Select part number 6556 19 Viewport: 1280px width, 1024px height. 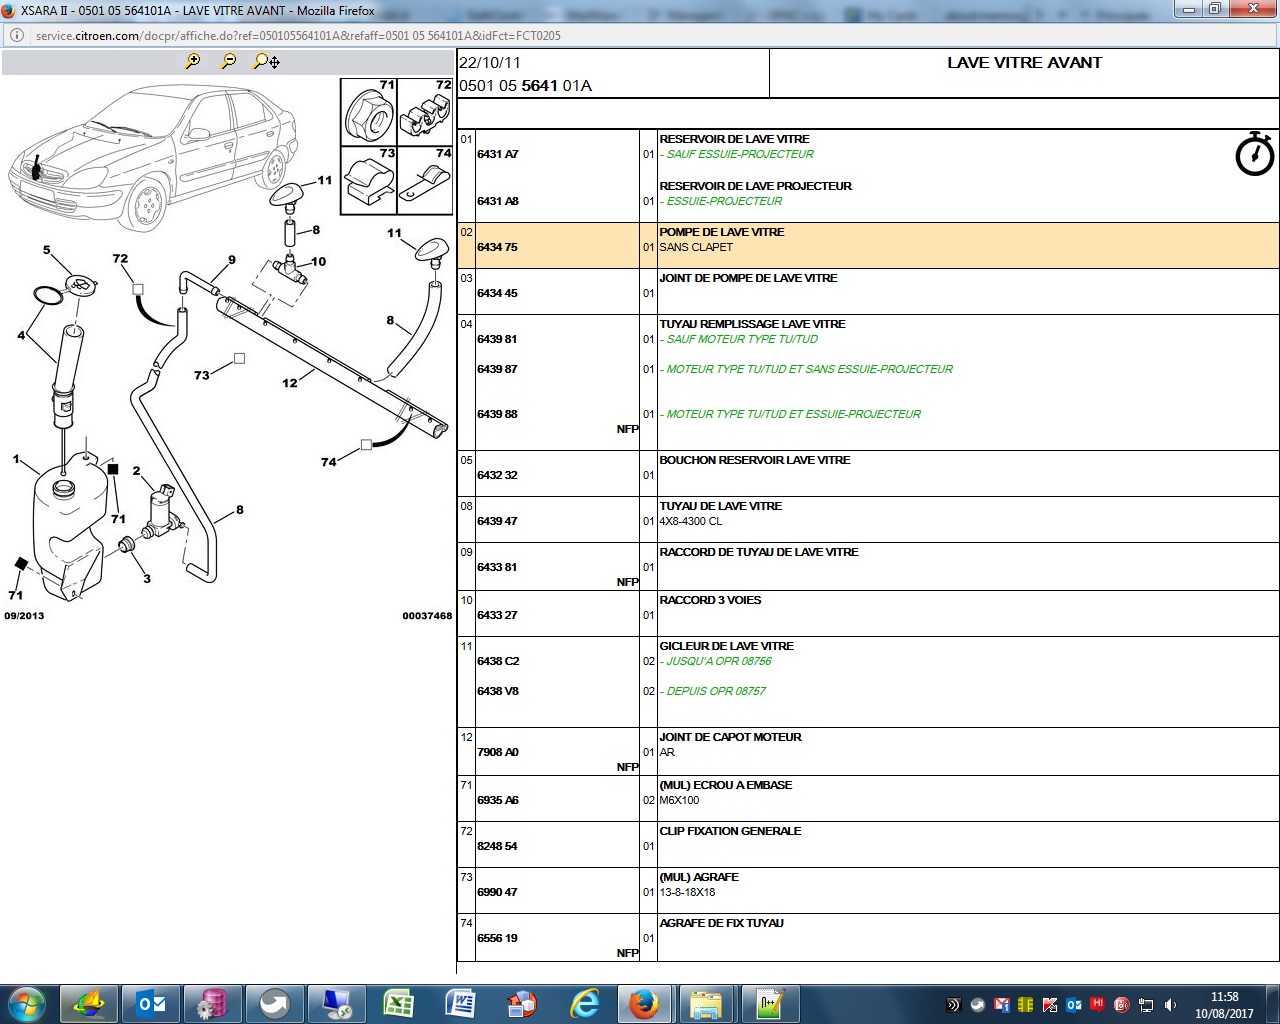point(497,938)
